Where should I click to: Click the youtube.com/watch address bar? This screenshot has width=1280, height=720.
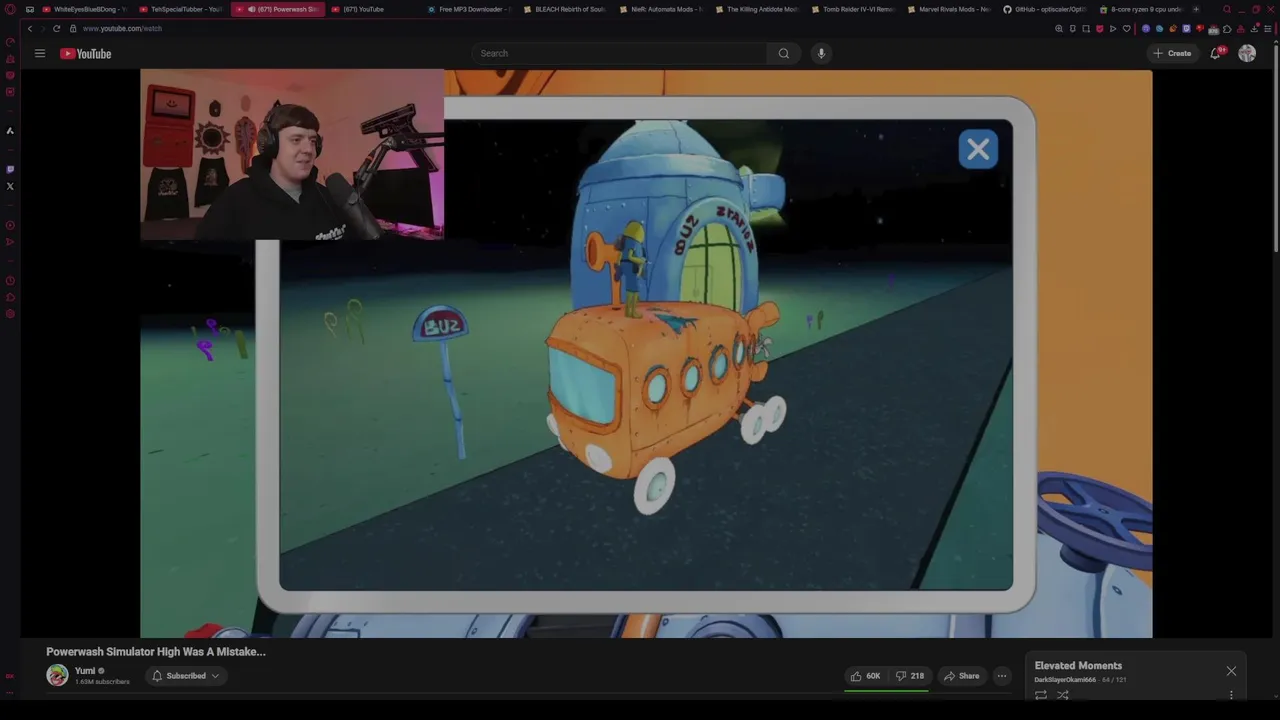(122, 28)
